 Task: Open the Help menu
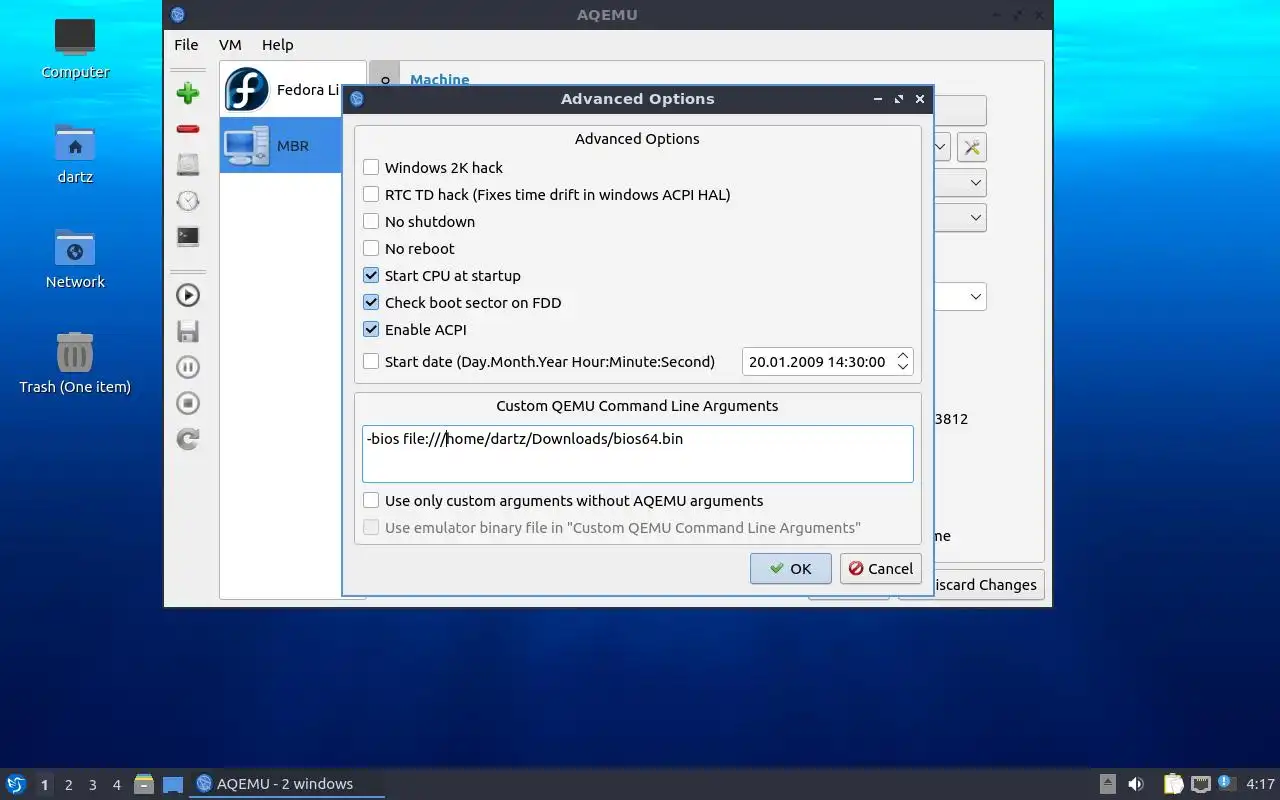[278, 45]
